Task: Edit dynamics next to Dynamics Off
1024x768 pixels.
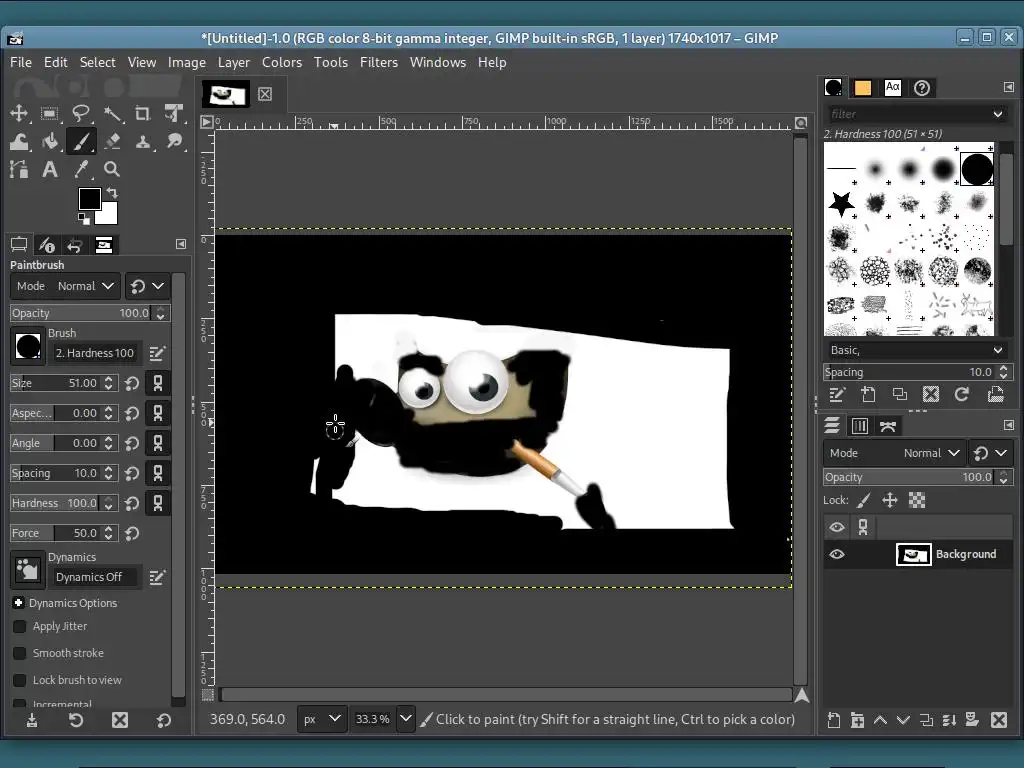Action: [157, 577]
